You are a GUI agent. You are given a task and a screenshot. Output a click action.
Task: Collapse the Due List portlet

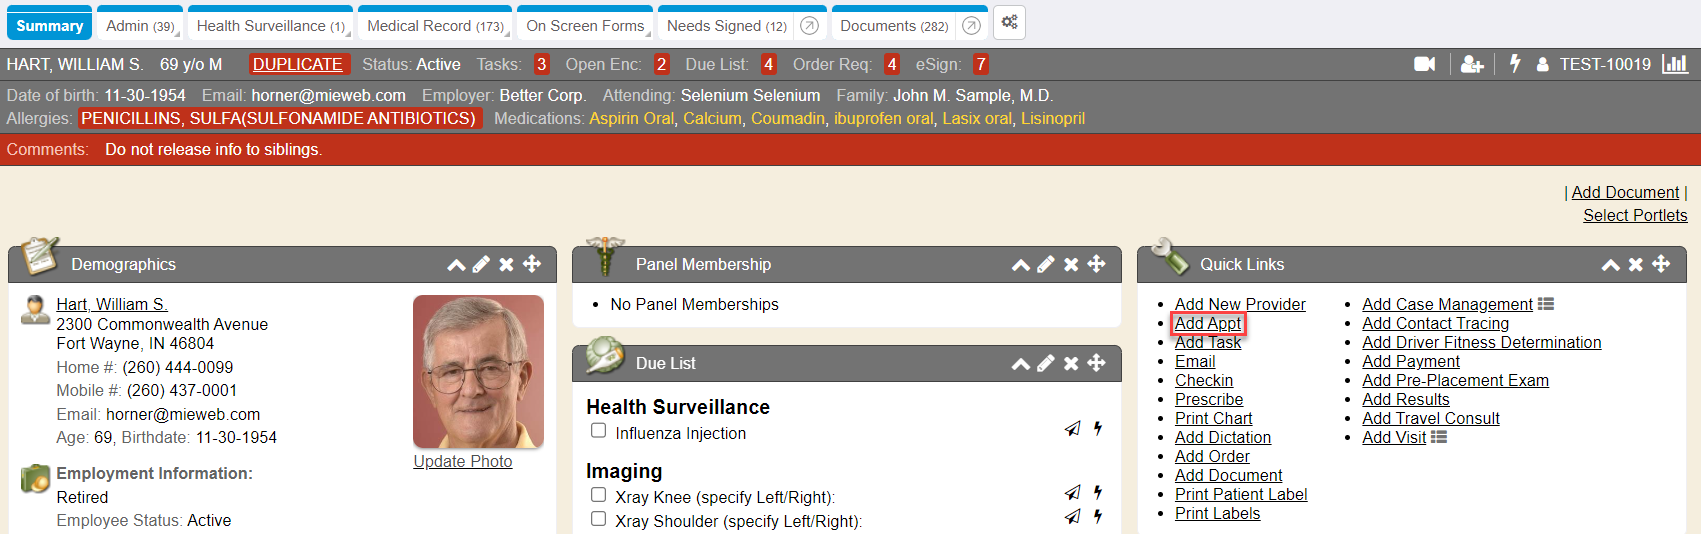1020,364
